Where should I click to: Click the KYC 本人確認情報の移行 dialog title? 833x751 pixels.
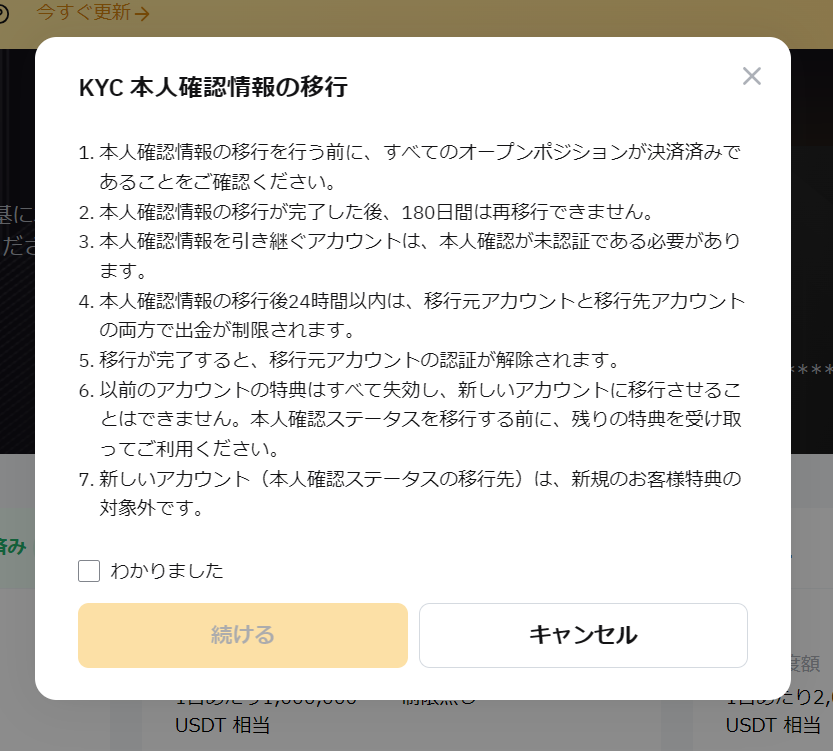click(x=213, y=88)
